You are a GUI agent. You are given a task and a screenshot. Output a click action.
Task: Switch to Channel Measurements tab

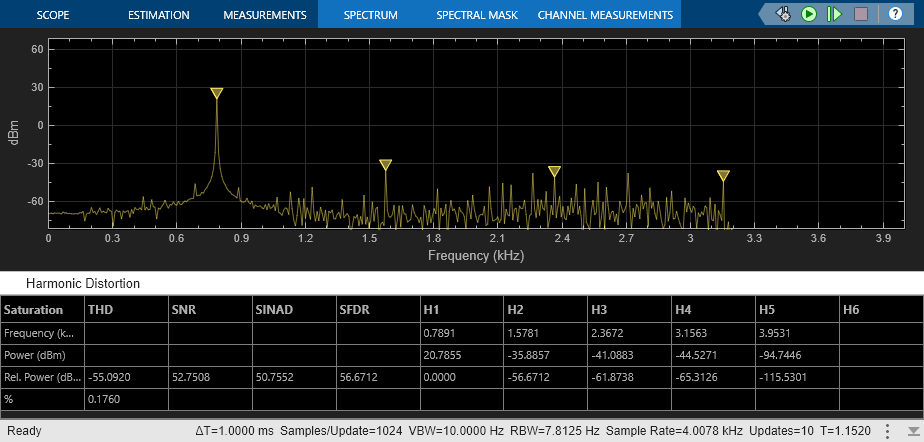pos(605,15)
